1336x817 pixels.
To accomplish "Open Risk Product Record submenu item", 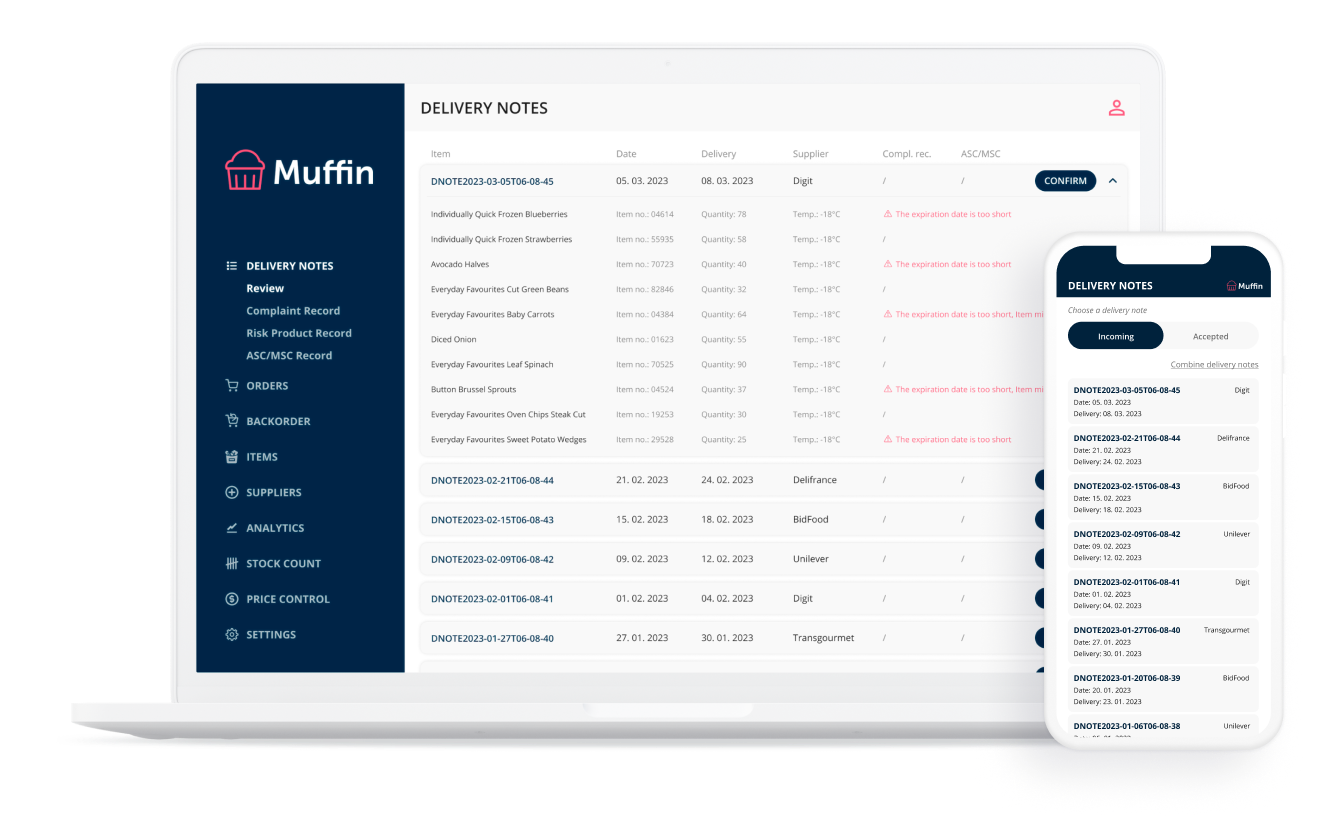I will click(x=299, y=333).
